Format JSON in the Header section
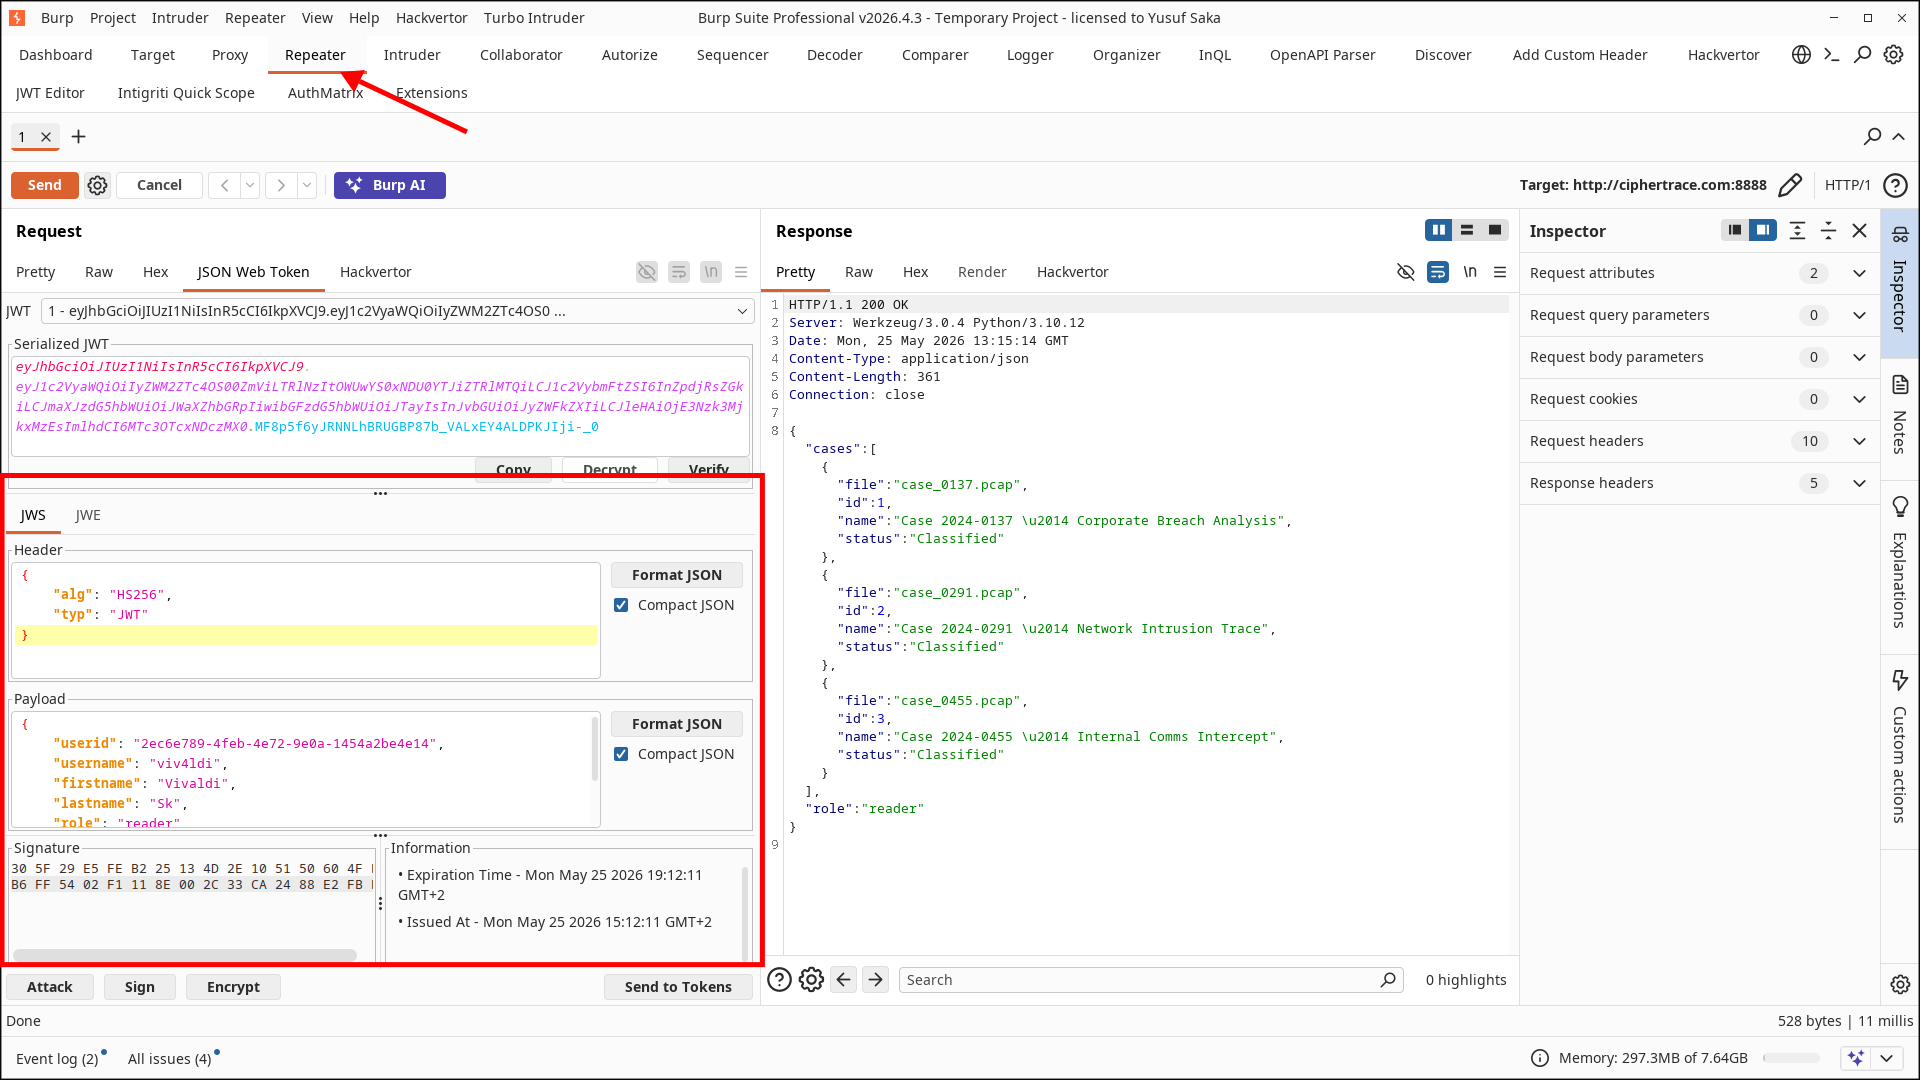 (677, 575)
